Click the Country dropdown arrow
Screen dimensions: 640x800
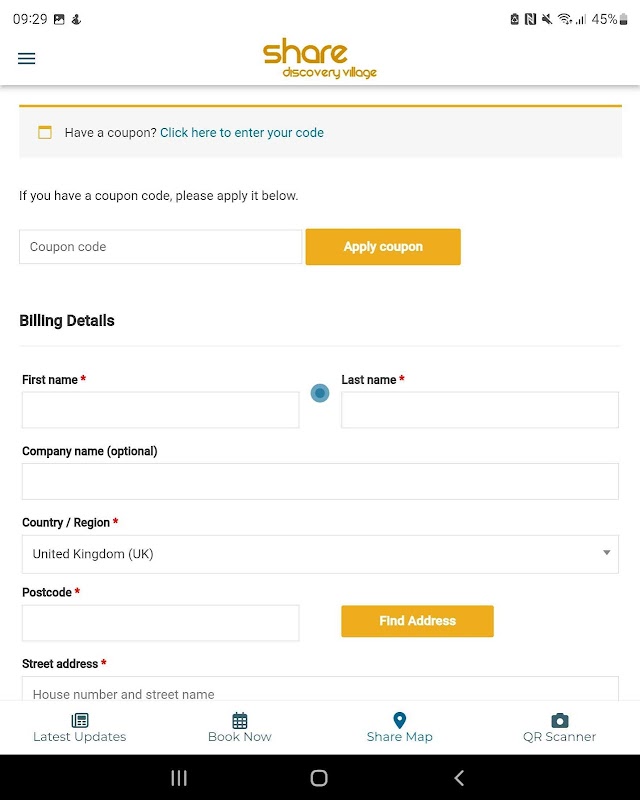point(606,553)
